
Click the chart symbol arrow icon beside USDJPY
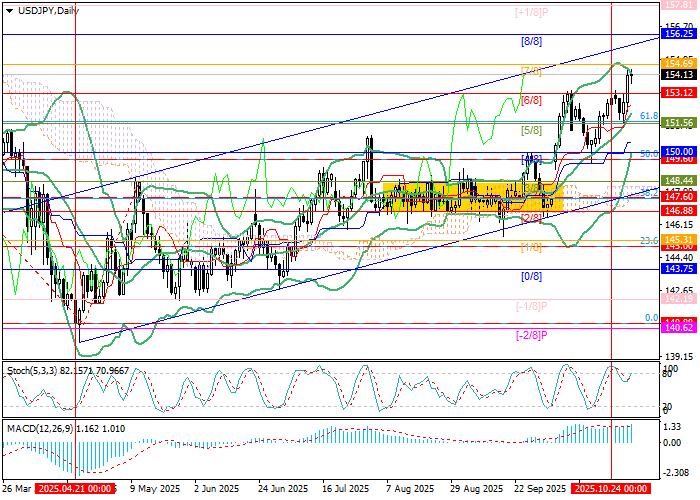click(x=7, y=9)
